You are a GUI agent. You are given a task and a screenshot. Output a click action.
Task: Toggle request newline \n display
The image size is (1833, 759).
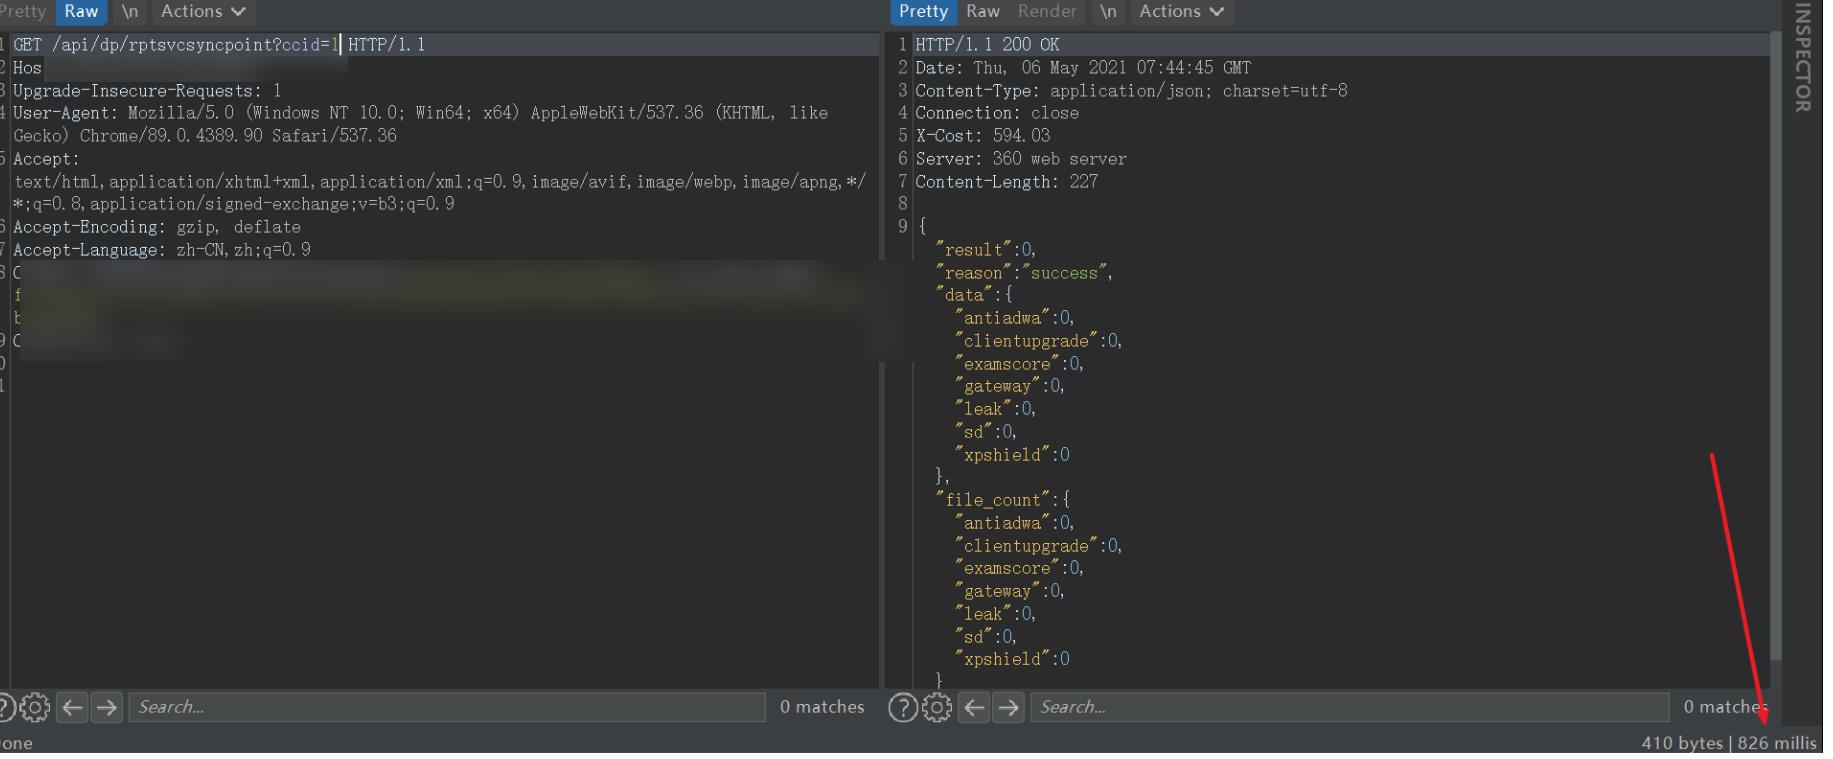pos(130,11)
